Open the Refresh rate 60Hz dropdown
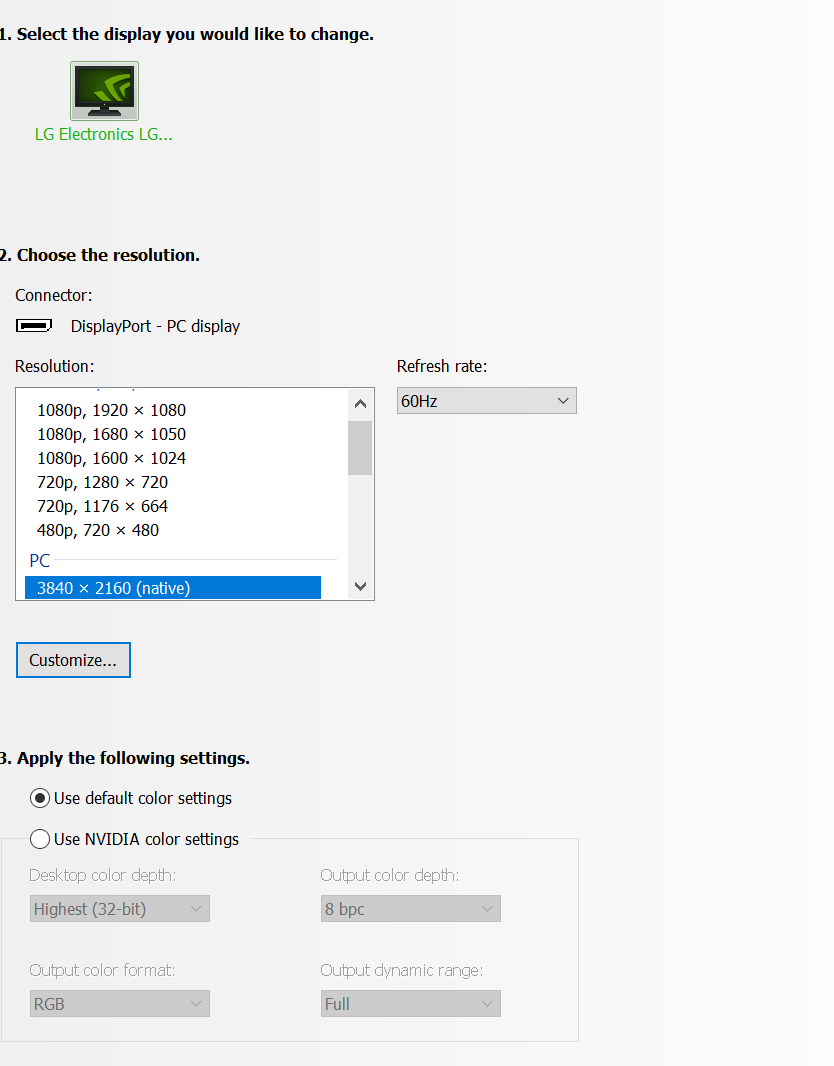The height and width of the screenshot is (1066, 834). [x=487, y=400]
